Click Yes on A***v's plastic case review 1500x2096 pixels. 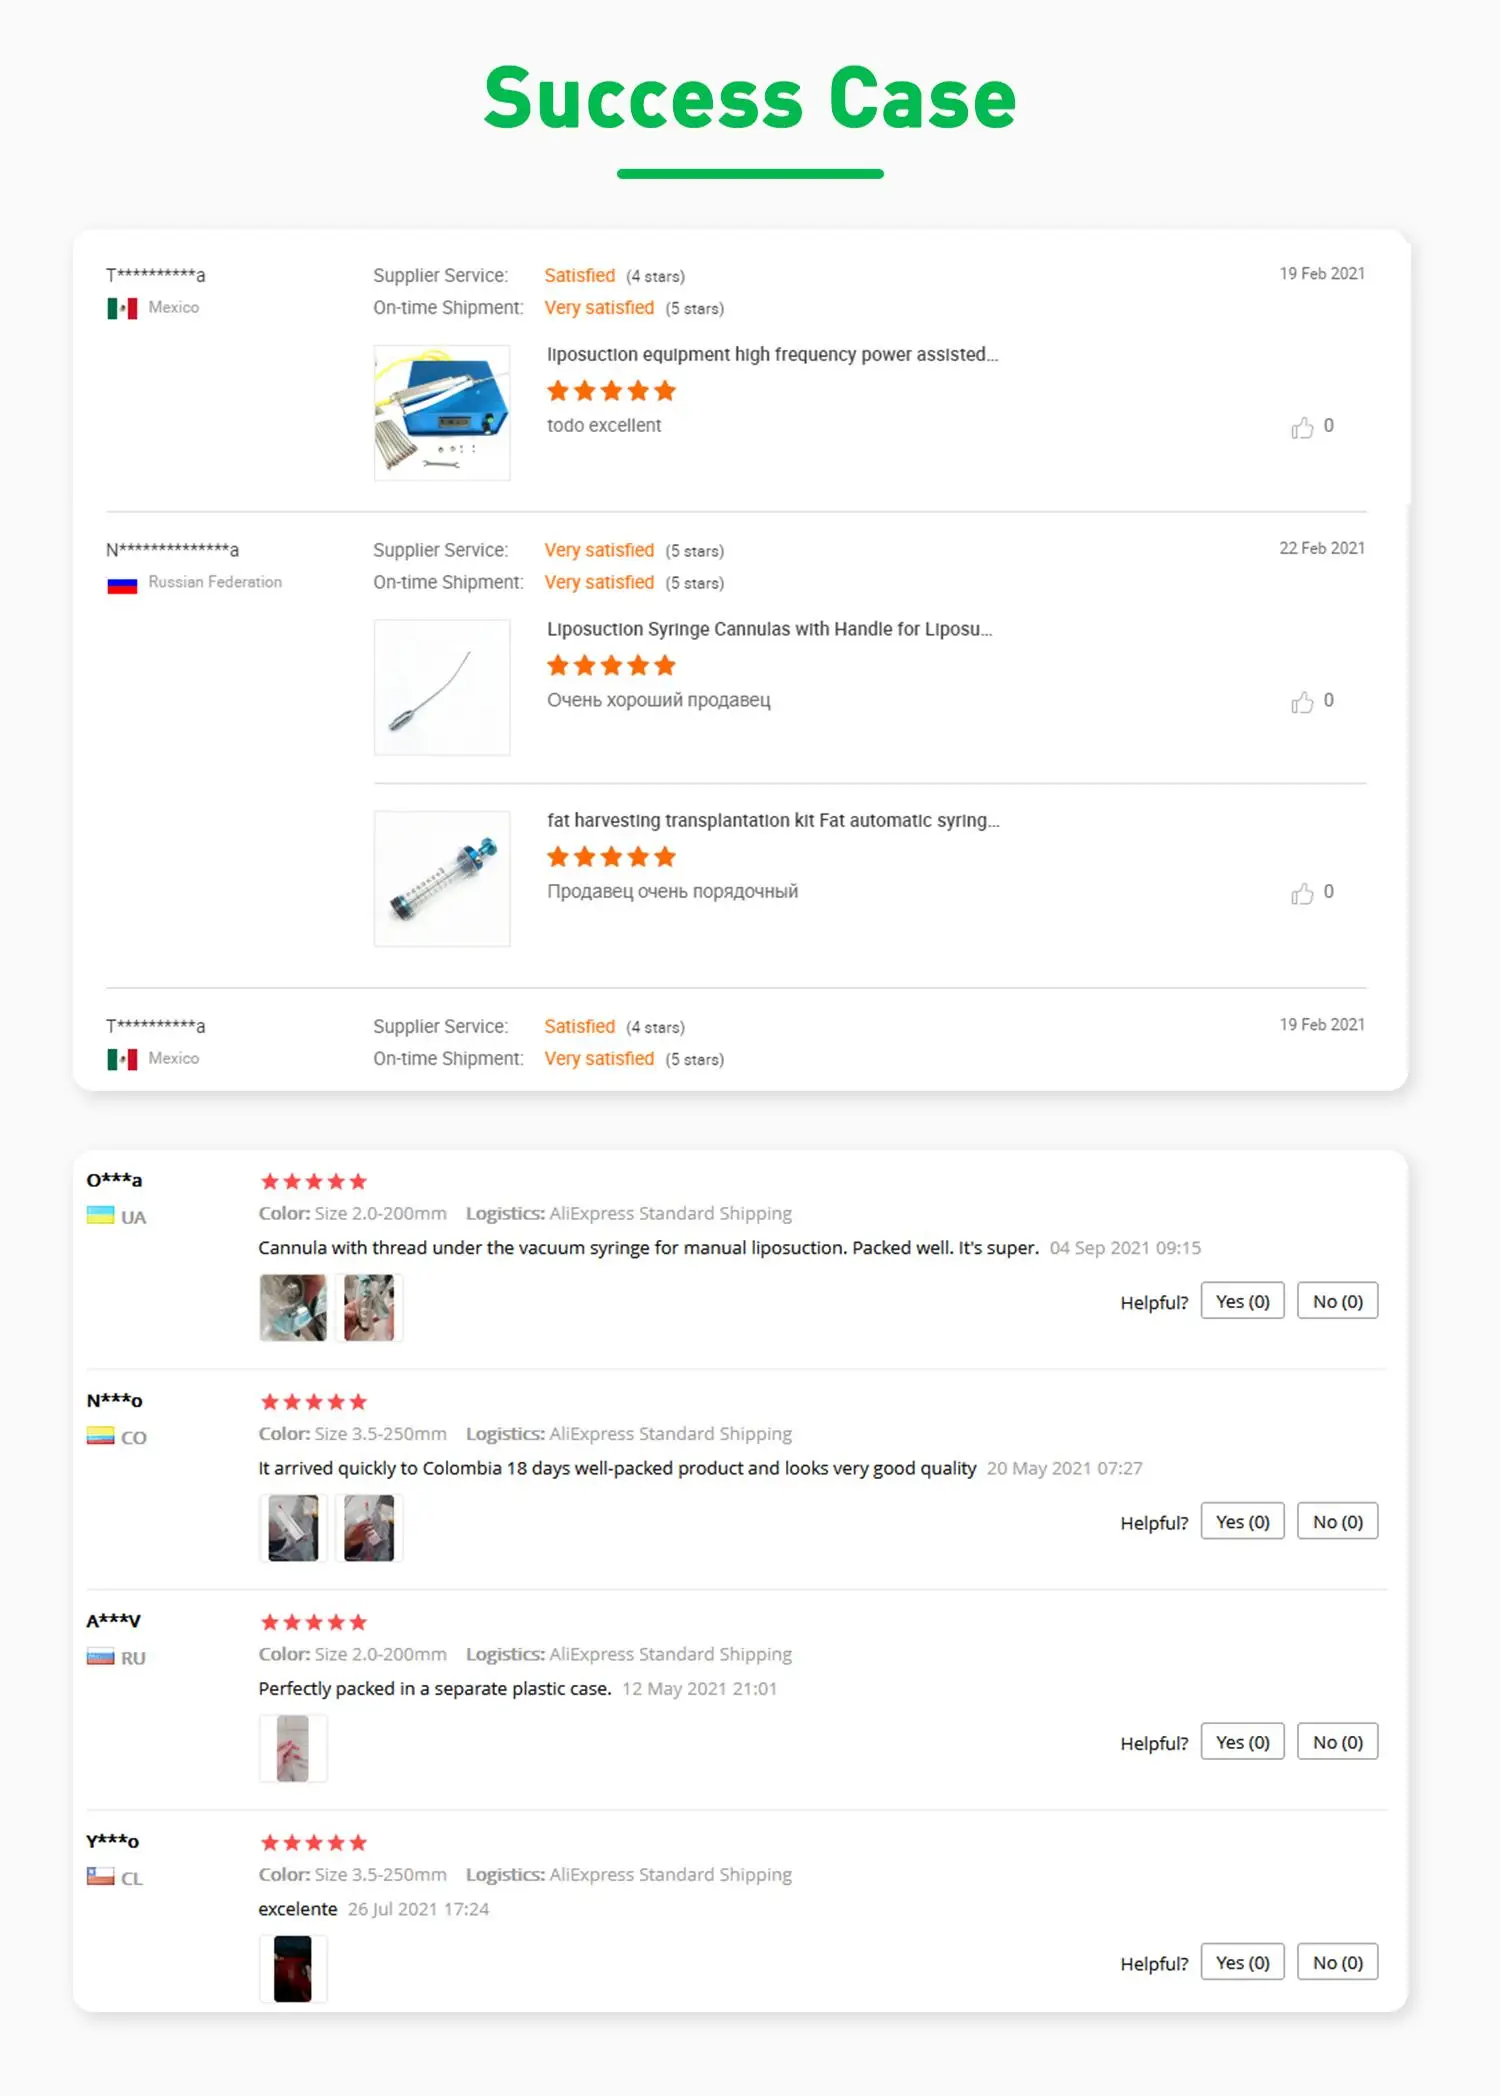(x=1242, y=1742)
